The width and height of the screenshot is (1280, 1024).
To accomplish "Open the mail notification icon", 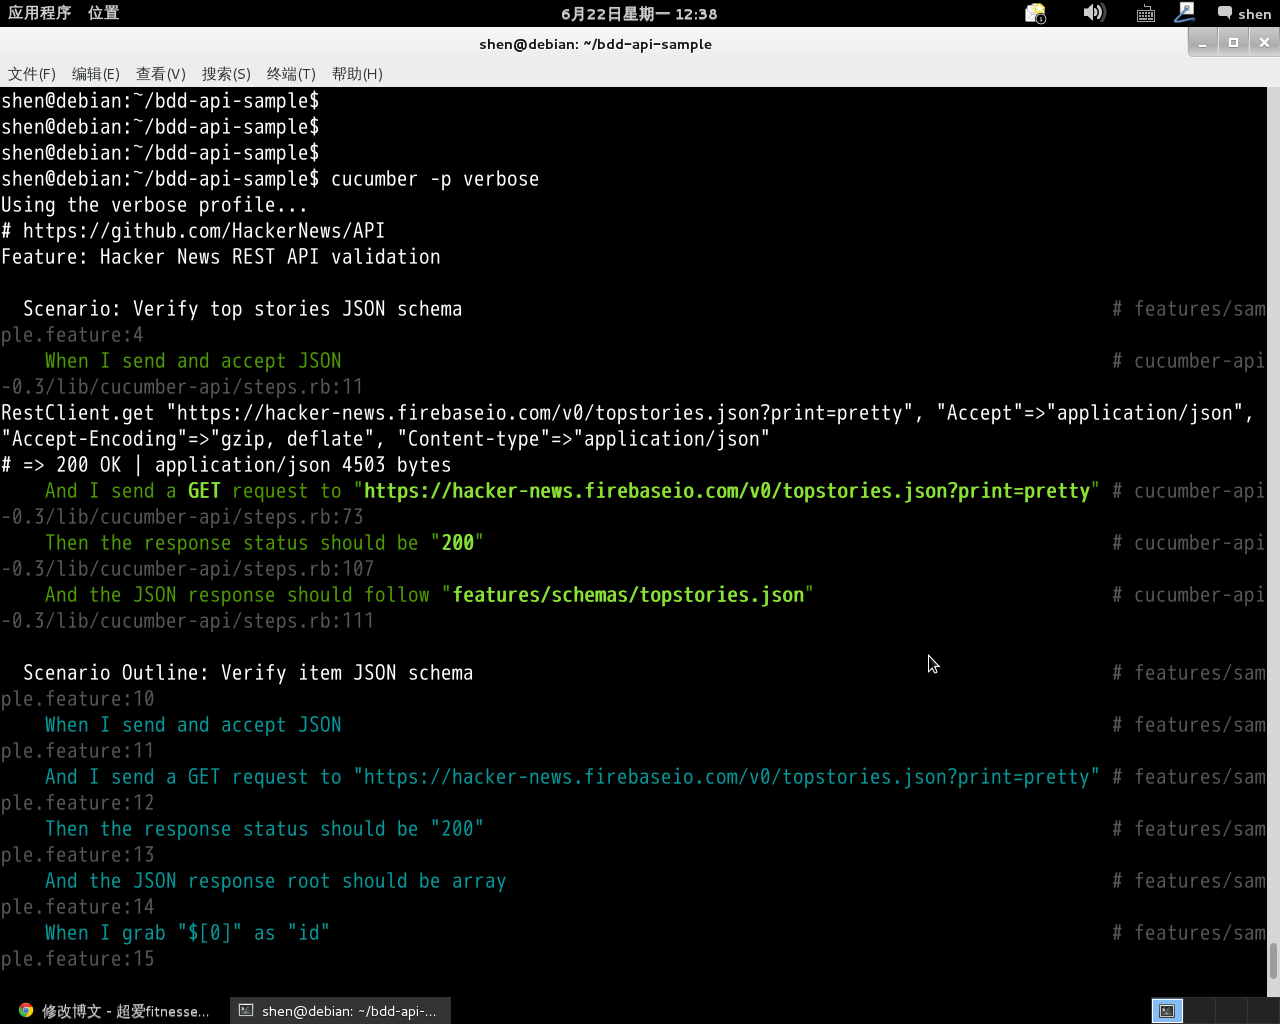I will click(x=1035, y=13).
